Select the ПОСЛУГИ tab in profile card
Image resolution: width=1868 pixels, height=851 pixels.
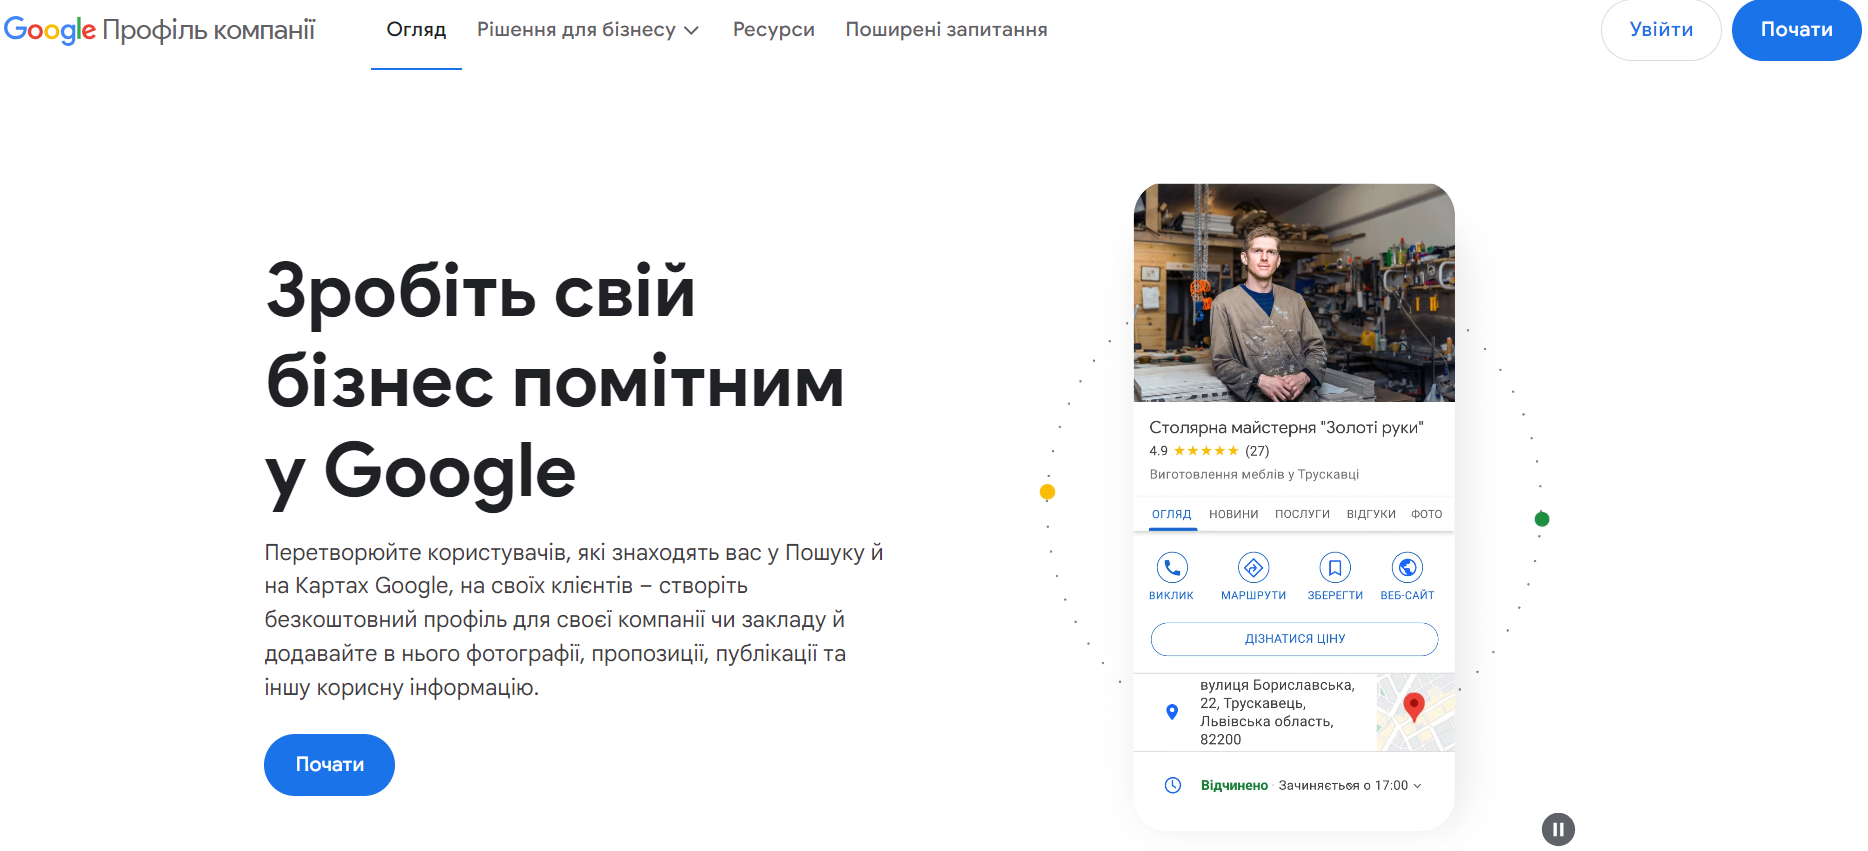click(1302, 514)
